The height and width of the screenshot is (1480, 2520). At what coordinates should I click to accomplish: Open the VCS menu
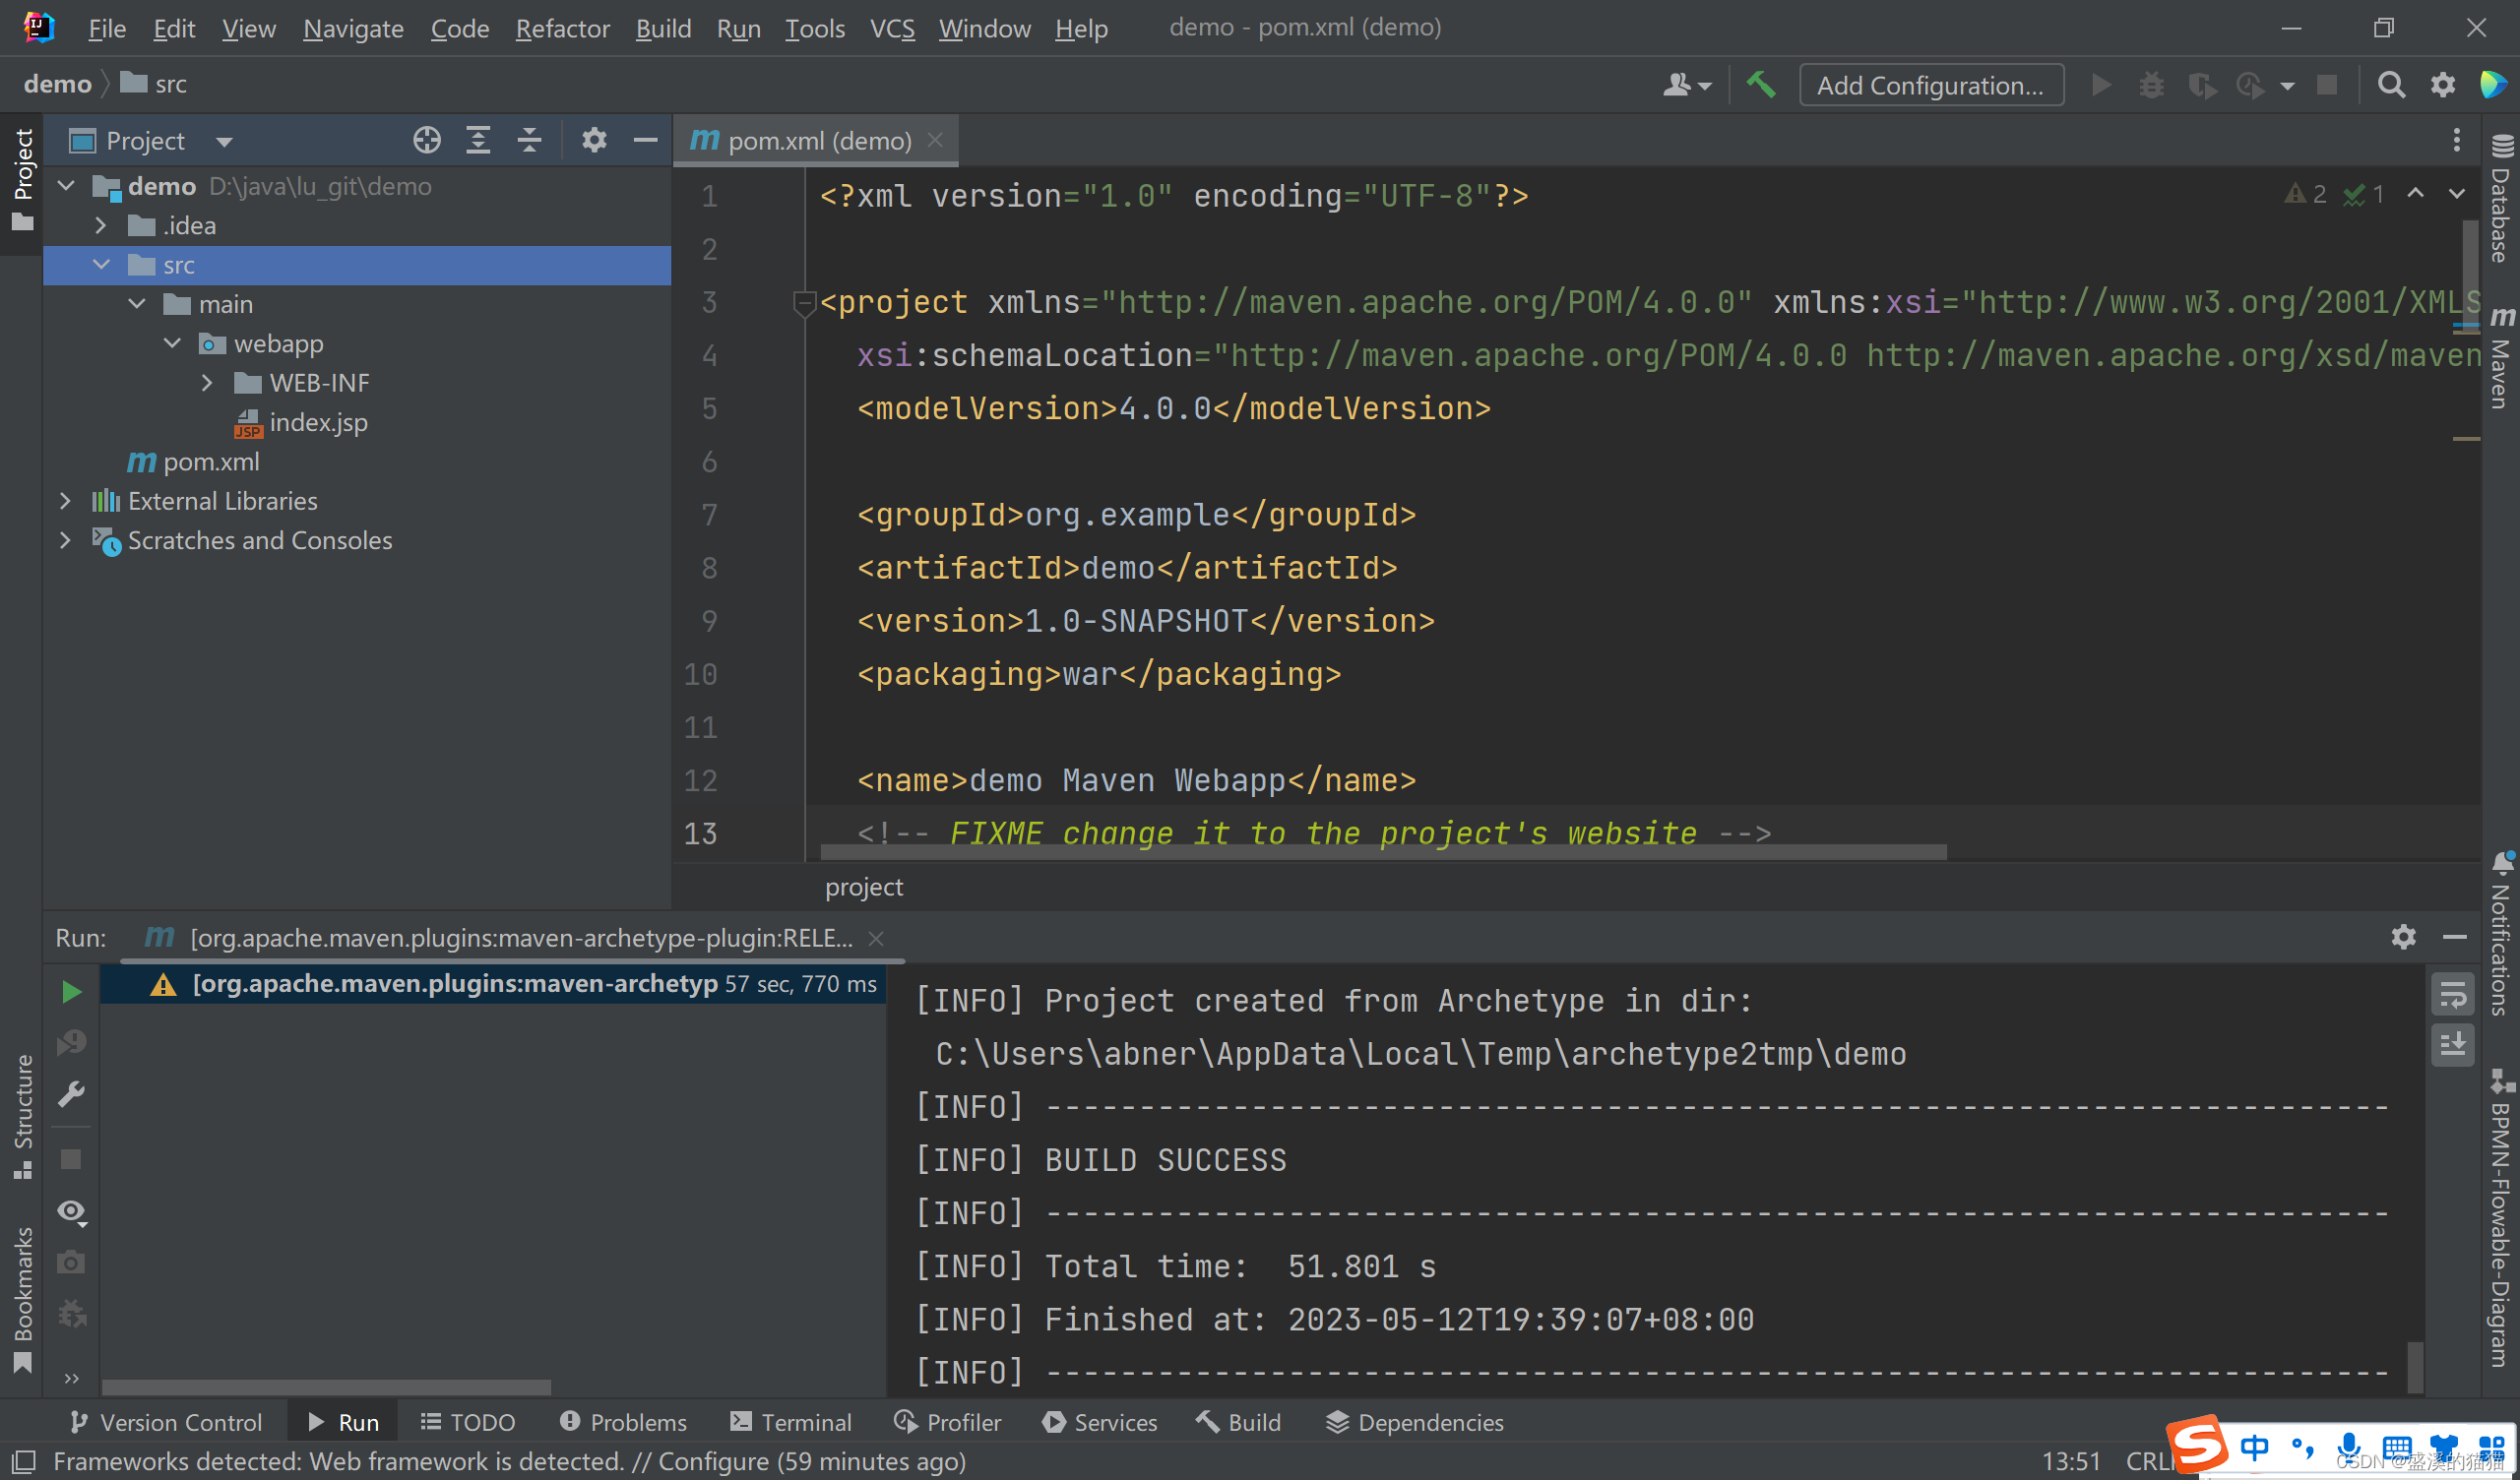pyautogui.click(x=892, y=28)
